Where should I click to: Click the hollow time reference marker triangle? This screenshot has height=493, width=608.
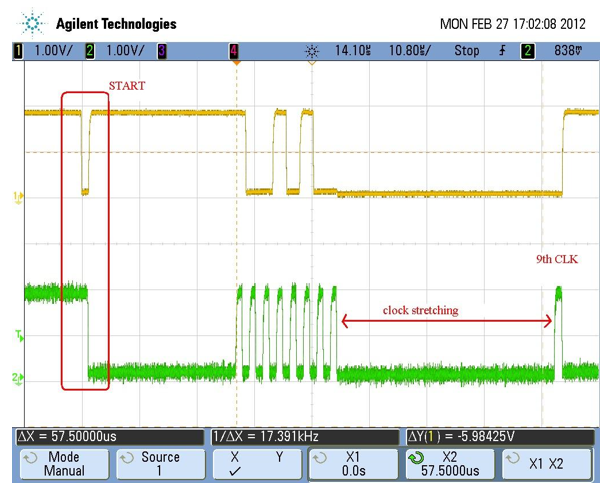pyautogui.click(x=312, y=62)
